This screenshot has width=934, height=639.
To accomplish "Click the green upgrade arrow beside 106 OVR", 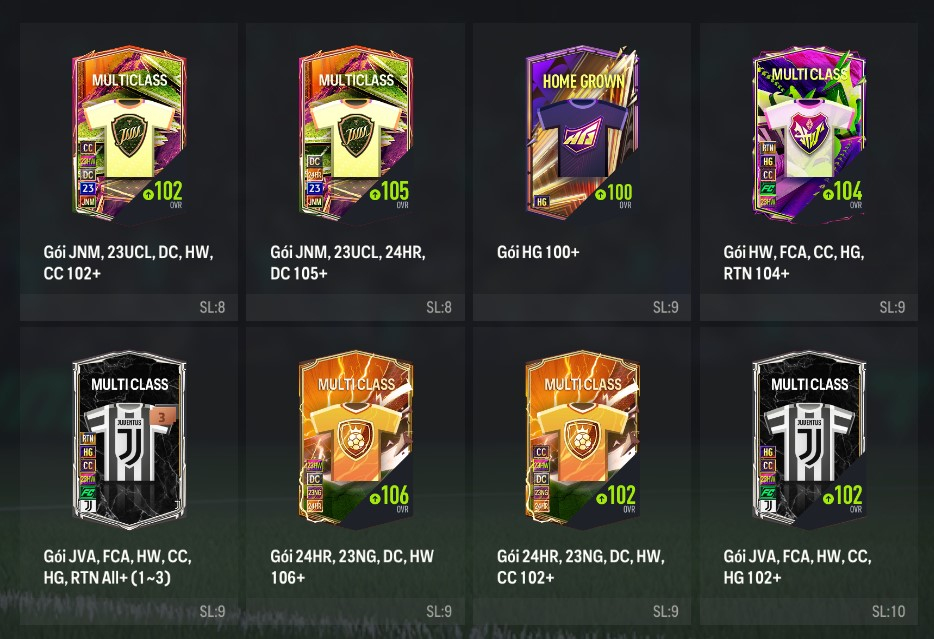I will [x=375, y=498].
